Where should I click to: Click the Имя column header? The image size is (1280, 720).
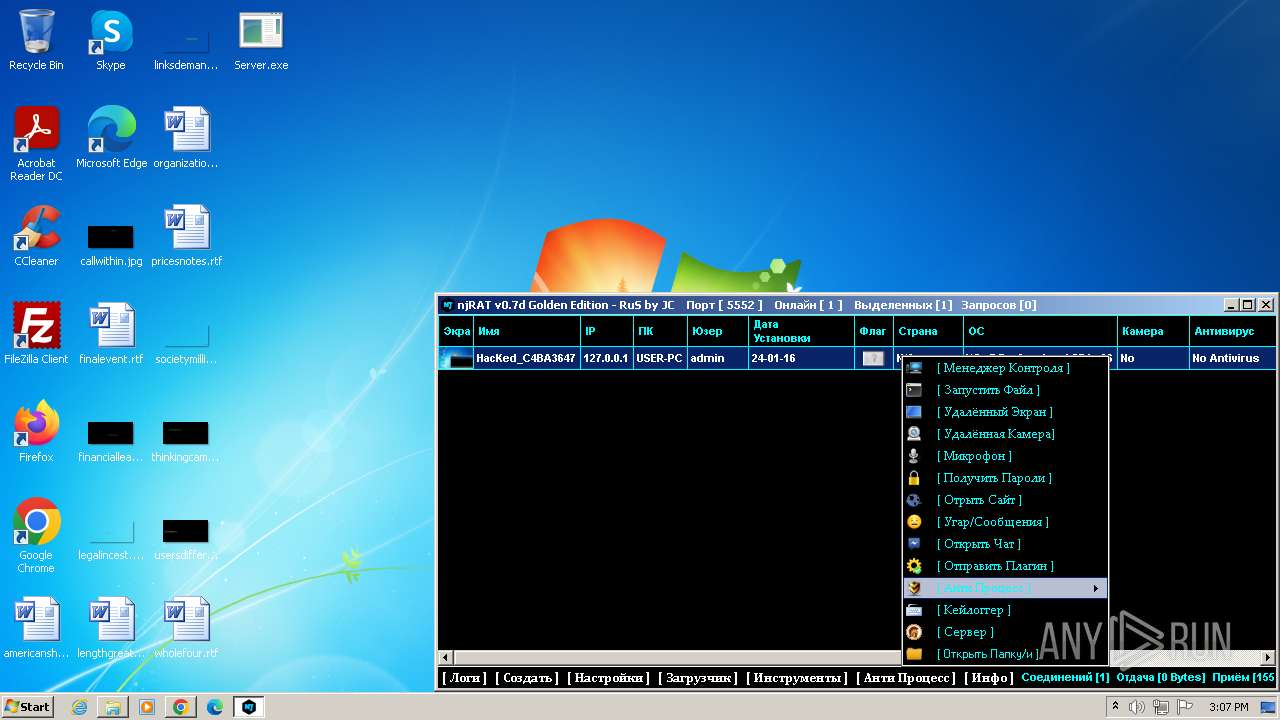(527, 331)
